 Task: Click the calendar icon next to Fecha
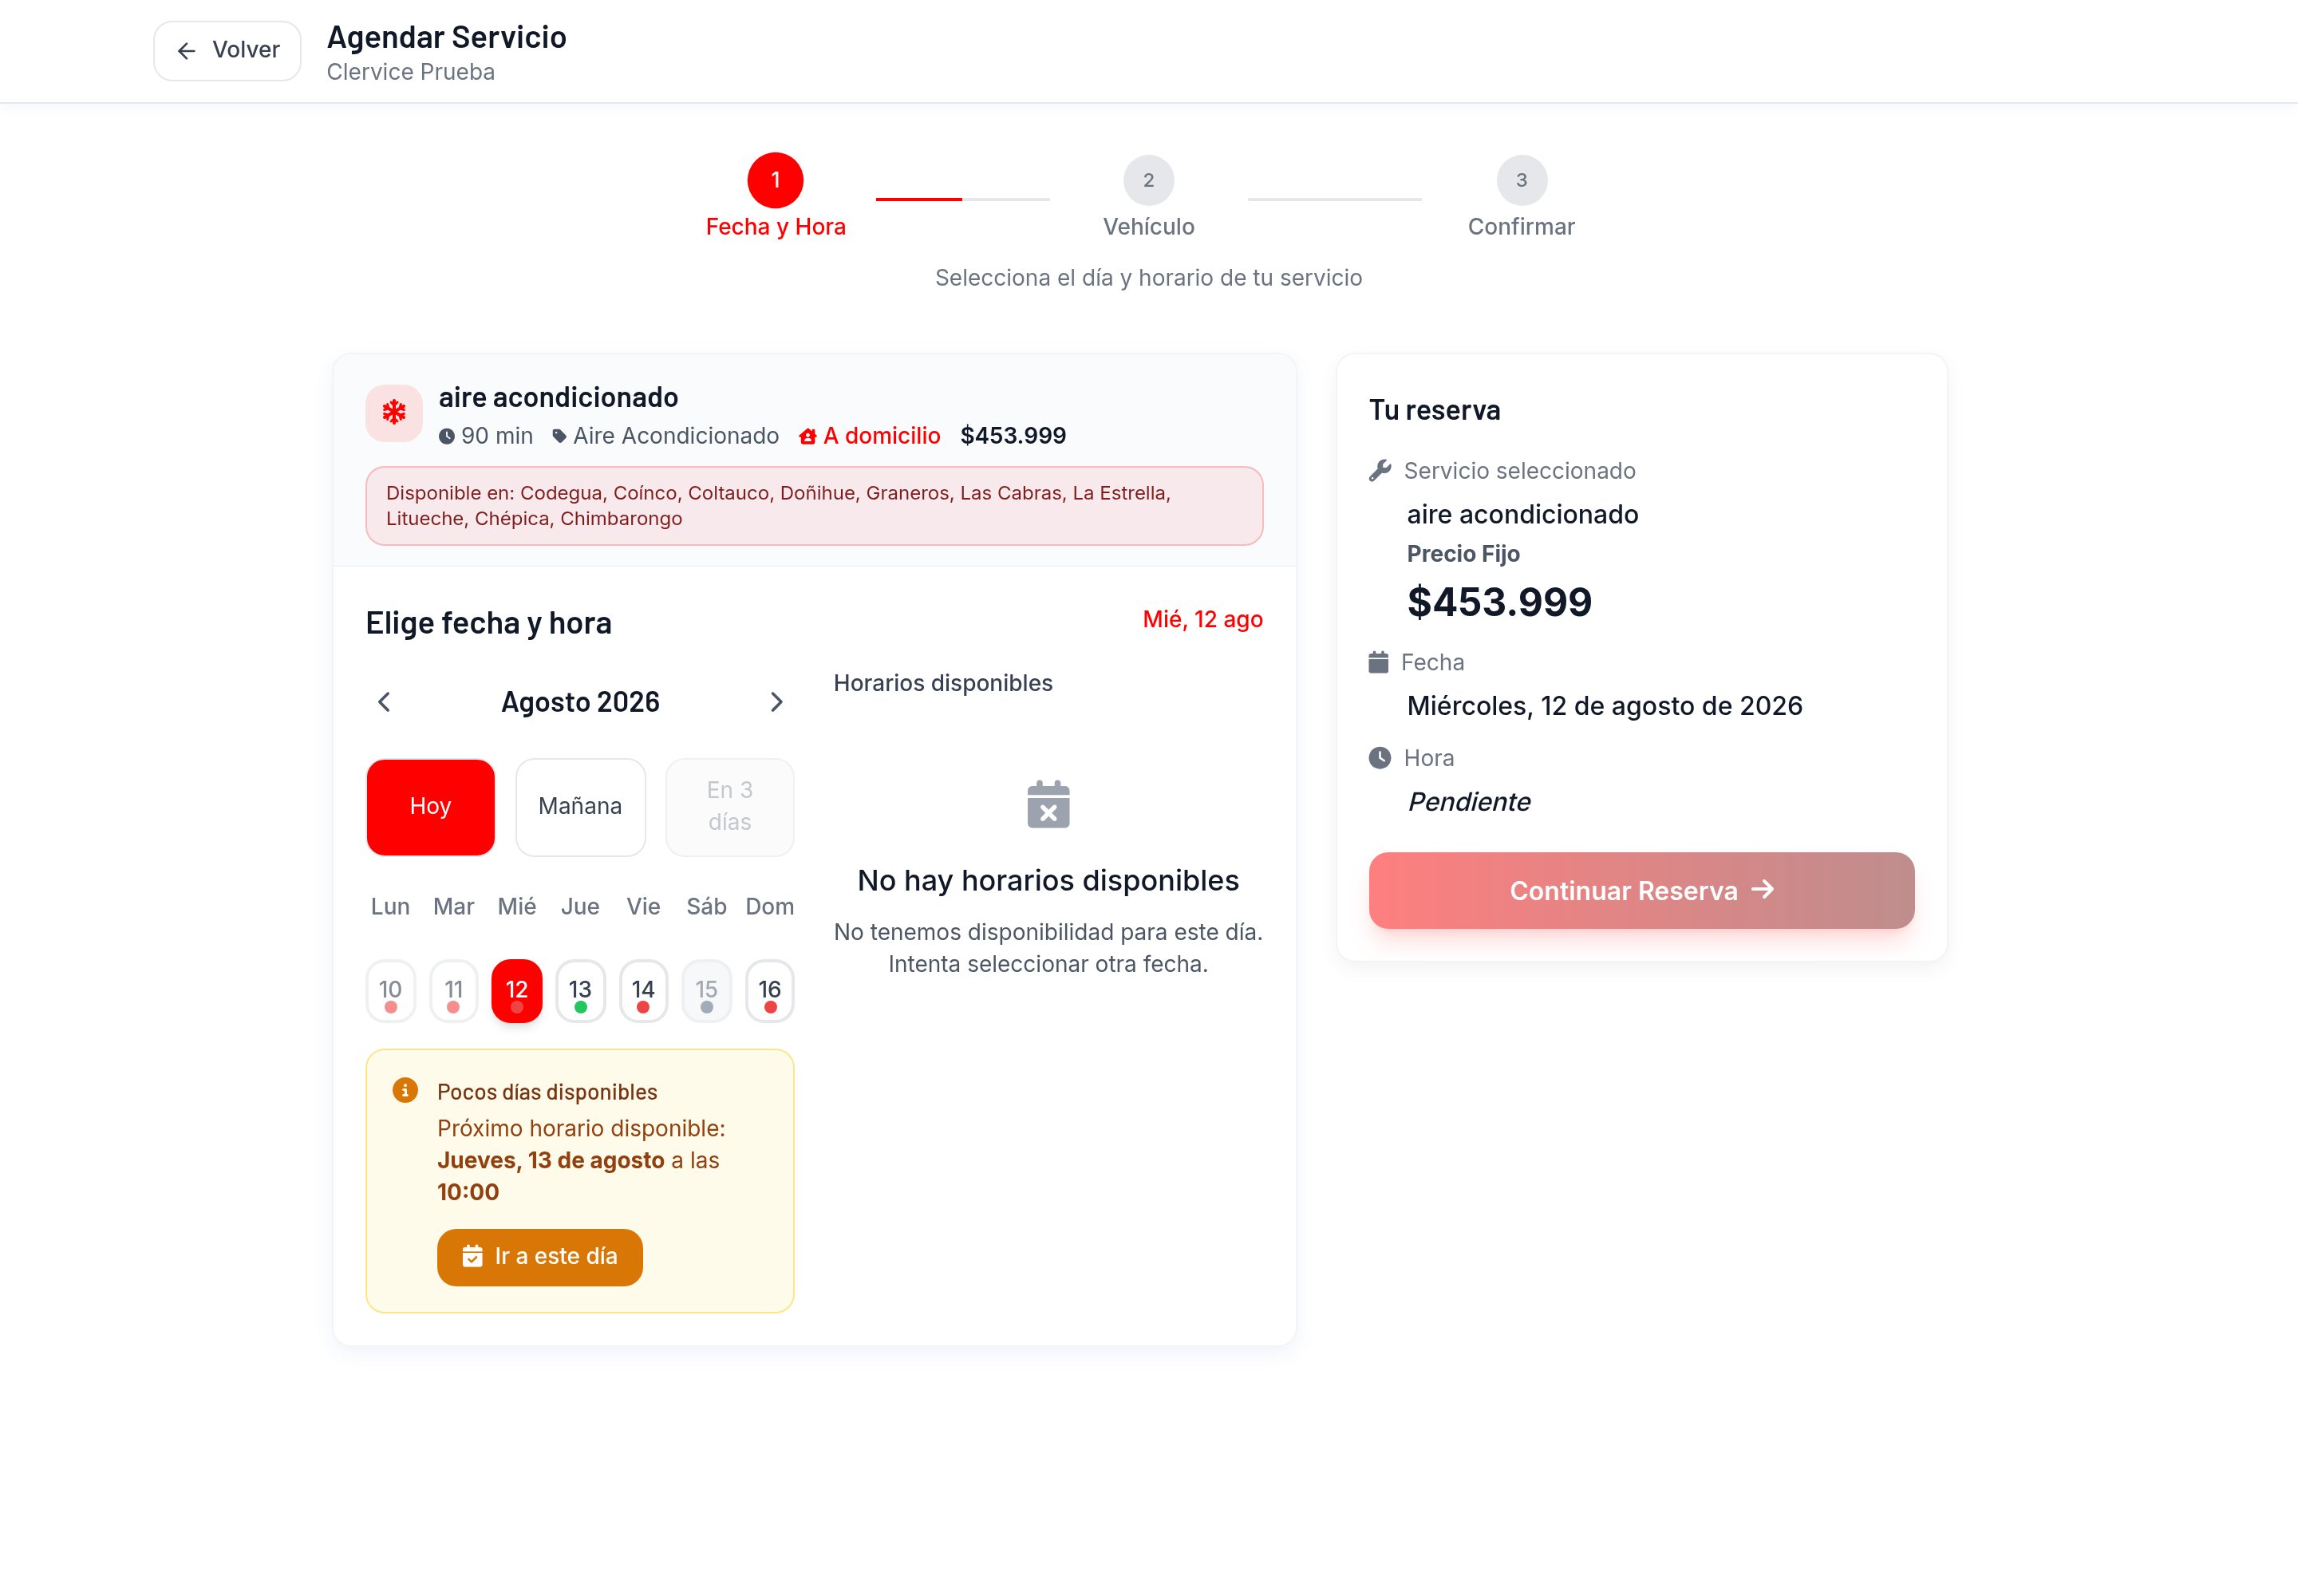click(1378, 662)
